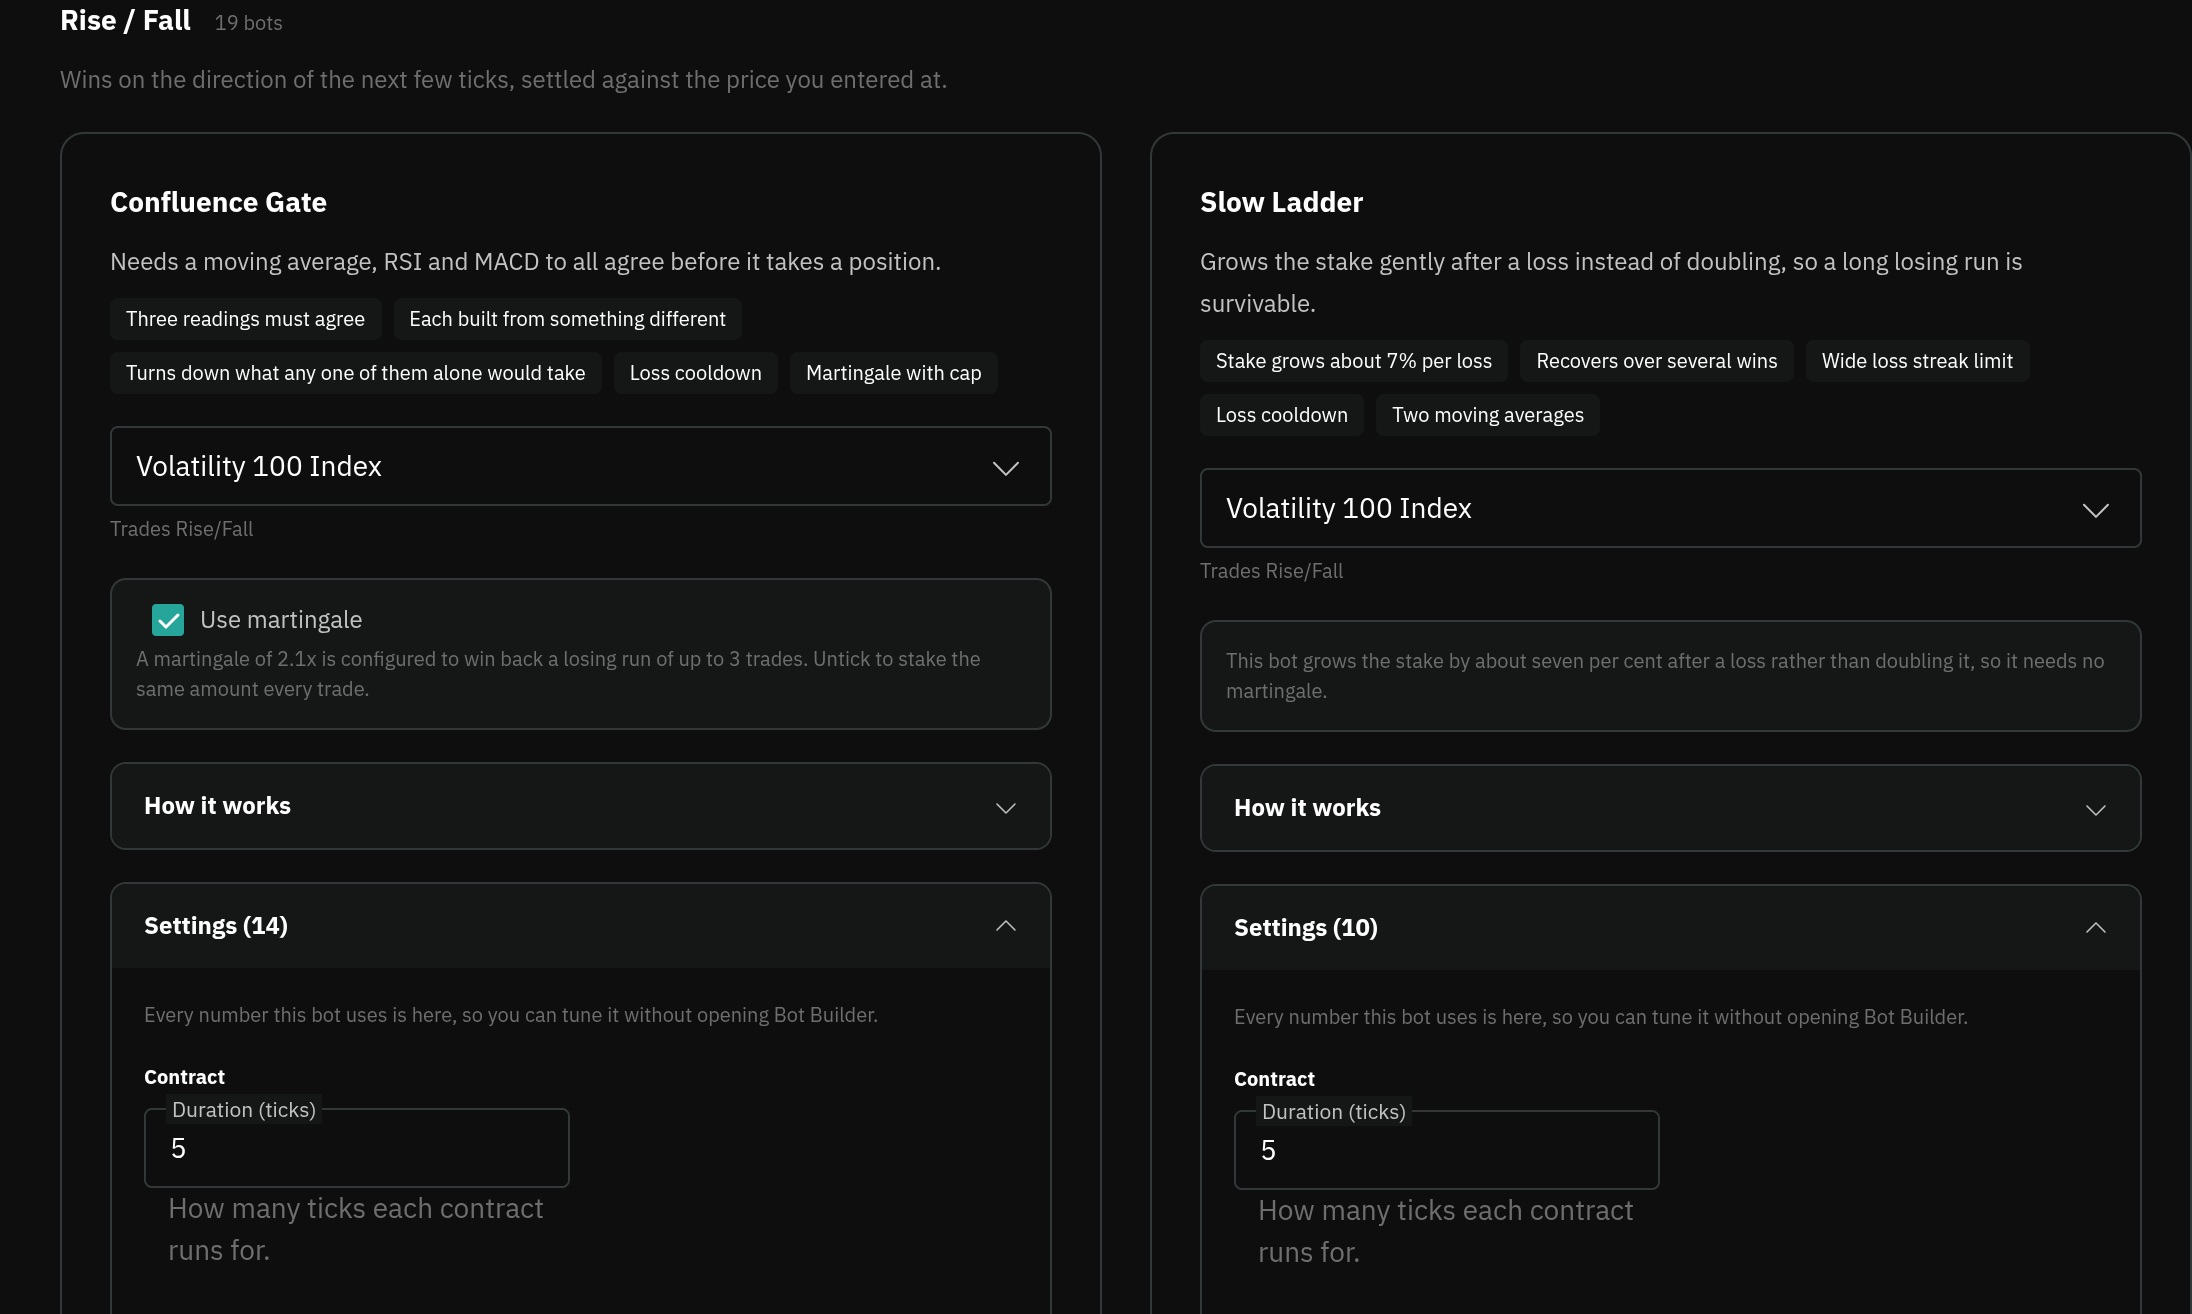Click Contract label in Slow Ladder settings
The height and width of the screenshot is (1314, 2192).
pyautogui.click(x=1274, y=1079)
